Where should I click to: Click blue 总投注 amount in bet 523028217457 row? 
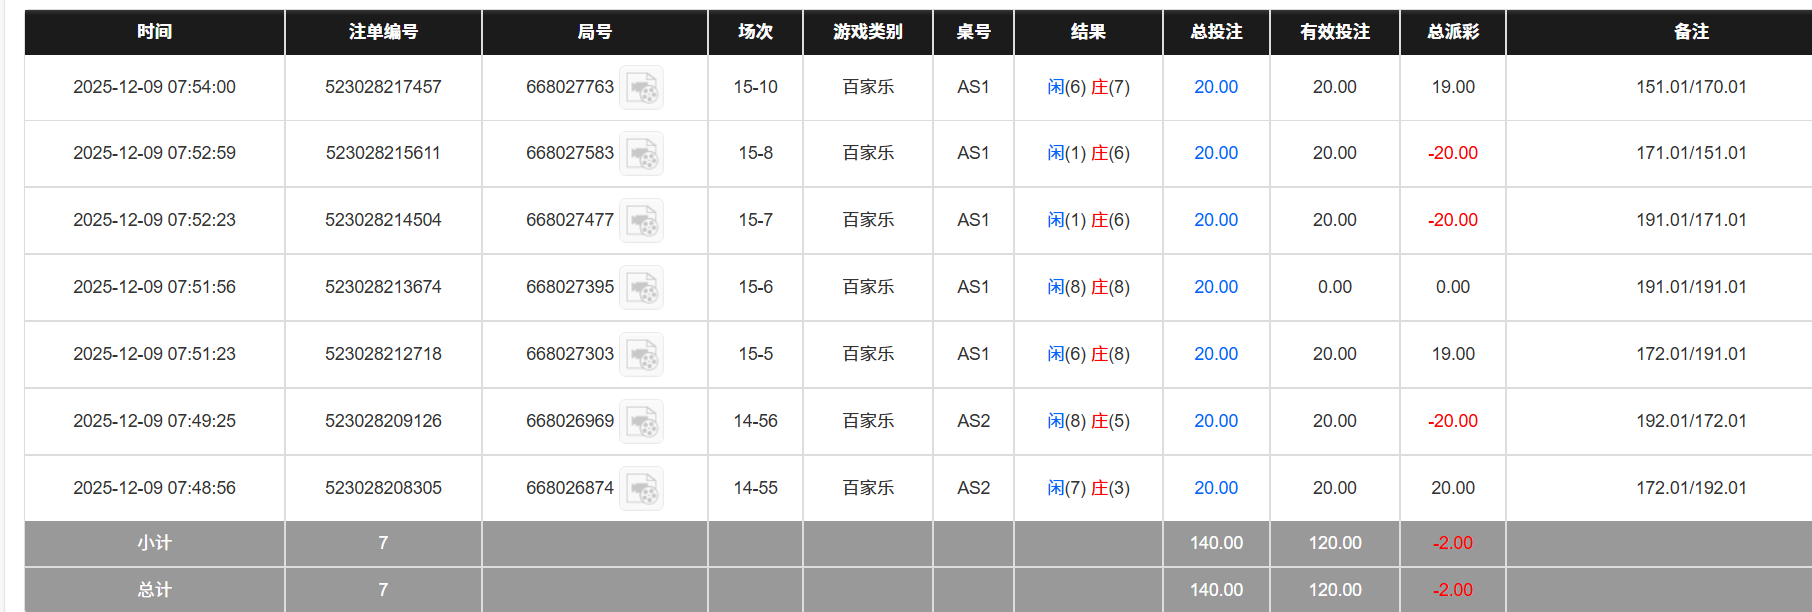pyautogui.click(x=1215, y=87)
